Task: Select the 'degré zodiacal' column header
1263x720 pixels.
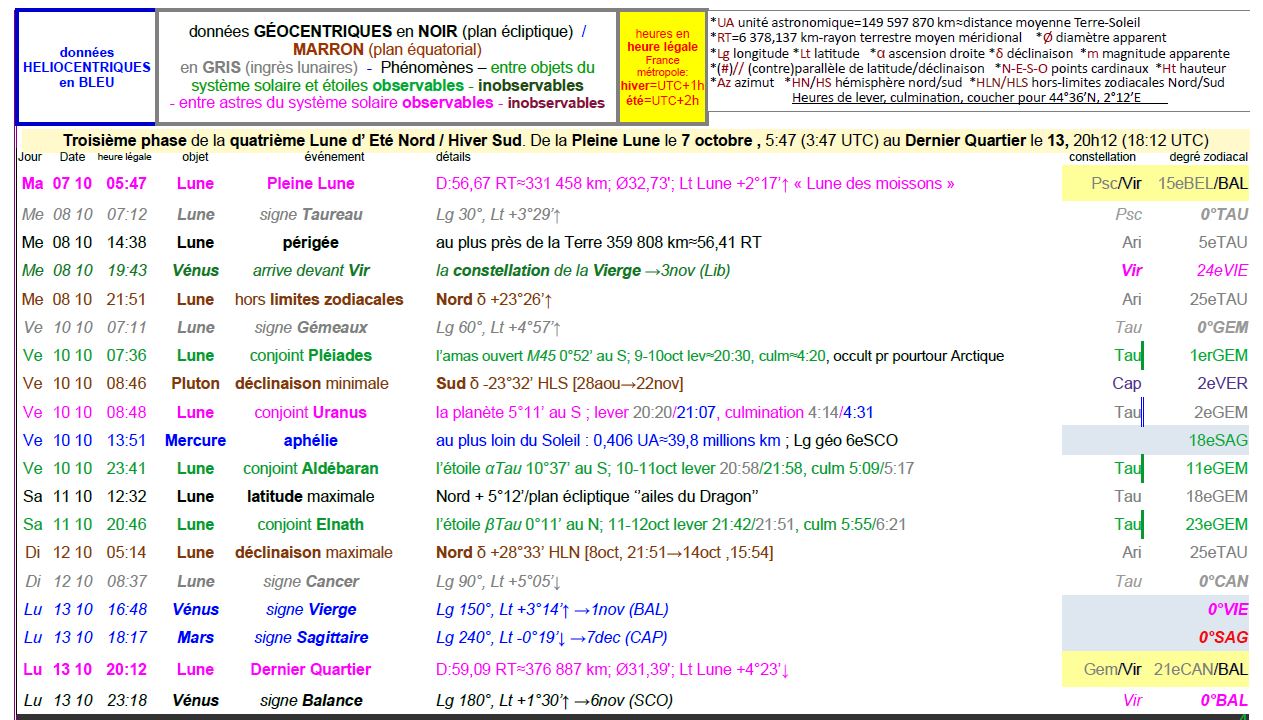Action: pyautogui.click(x=1208, y=157)
